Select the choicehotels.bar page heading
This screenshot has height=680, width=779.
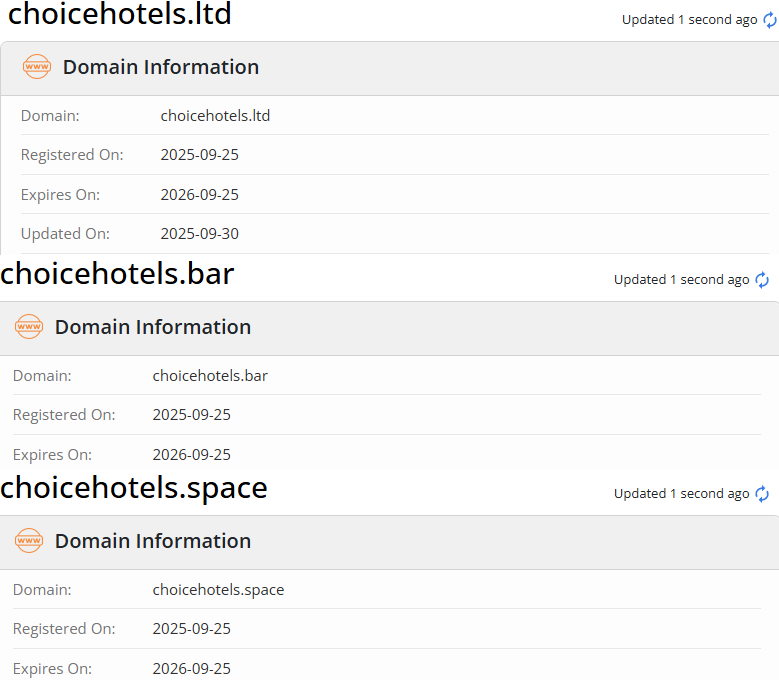coord(117,274)
